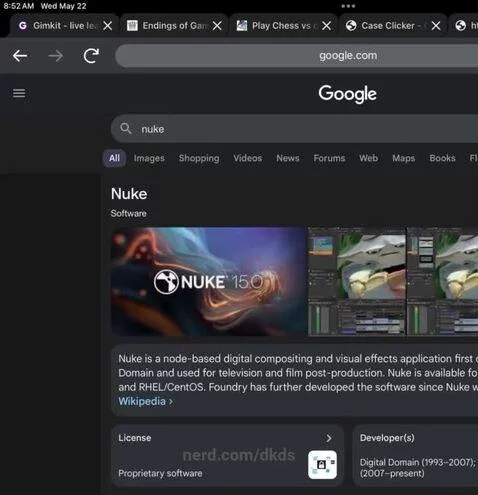
Task: Open the middle Nuke interface screenshot thumbnail
Action: click(357, 282)
